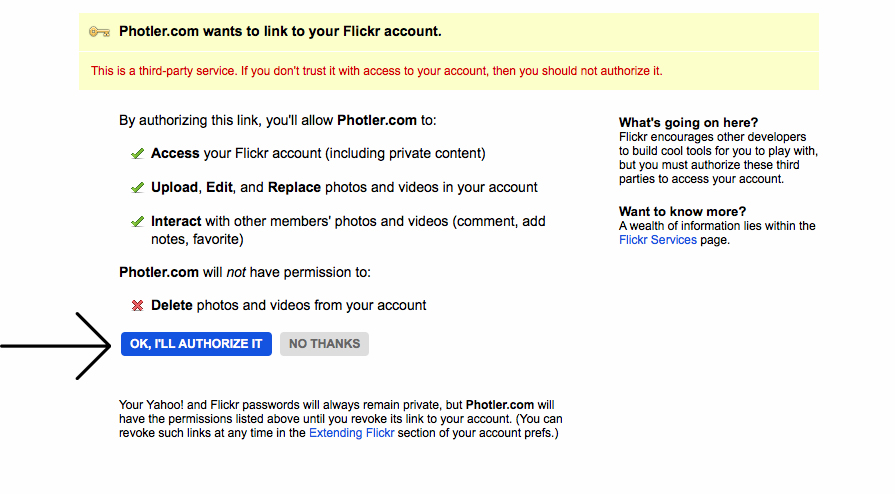The image size is (895, 494).
Task: Open the Extending Flickr link
Action: (352, 433)
